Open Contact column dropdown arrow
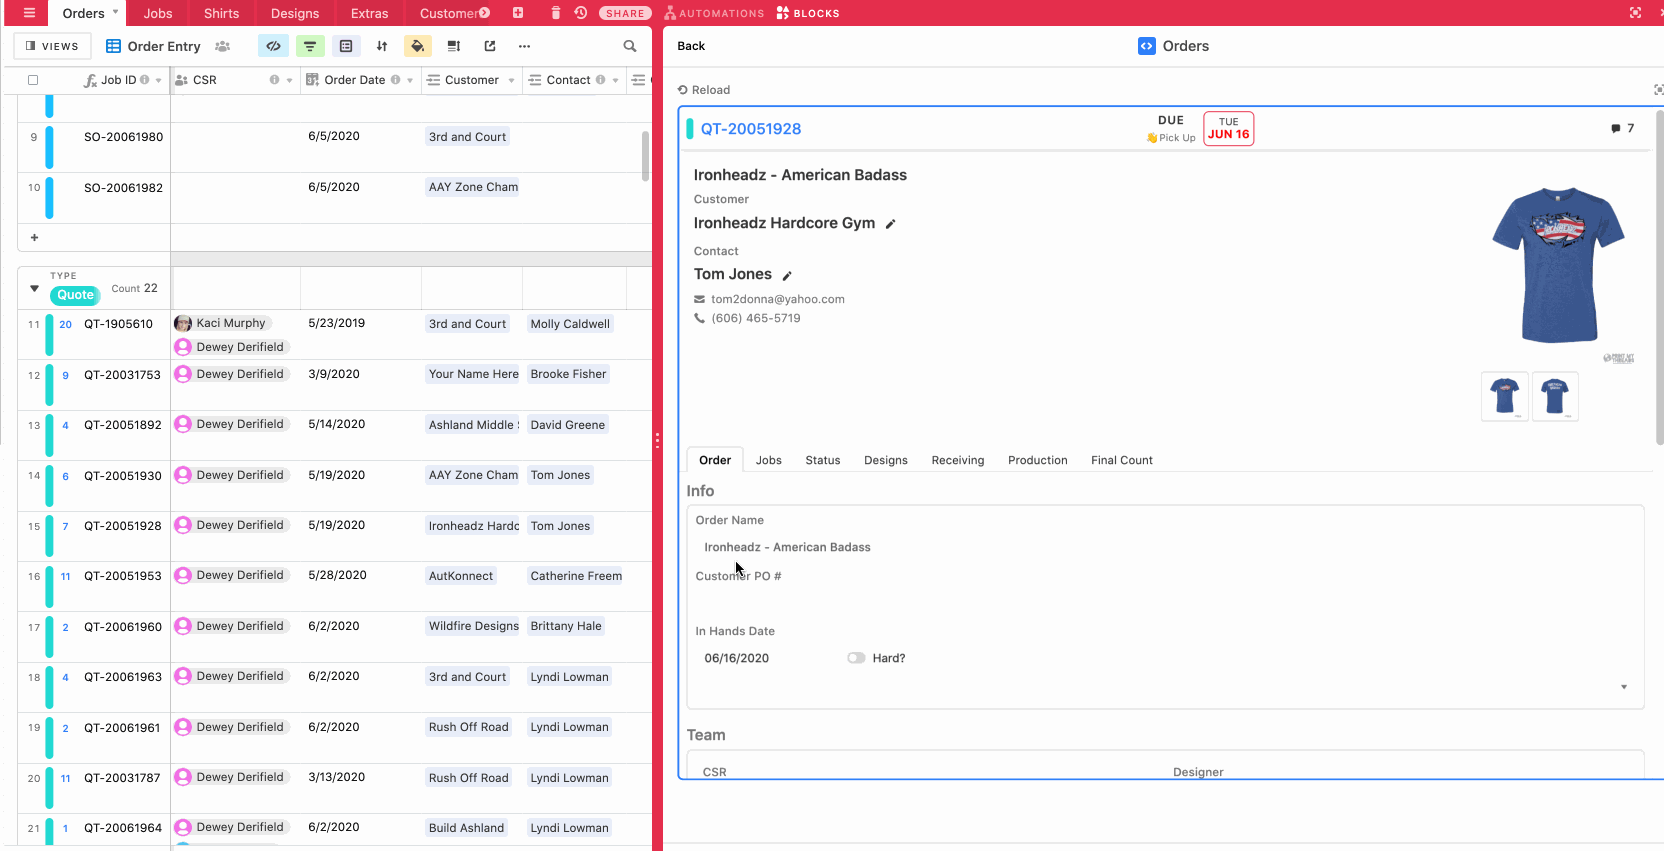Image resolution: width=1664 pixels, height=851 pixels. click(615, 80)
